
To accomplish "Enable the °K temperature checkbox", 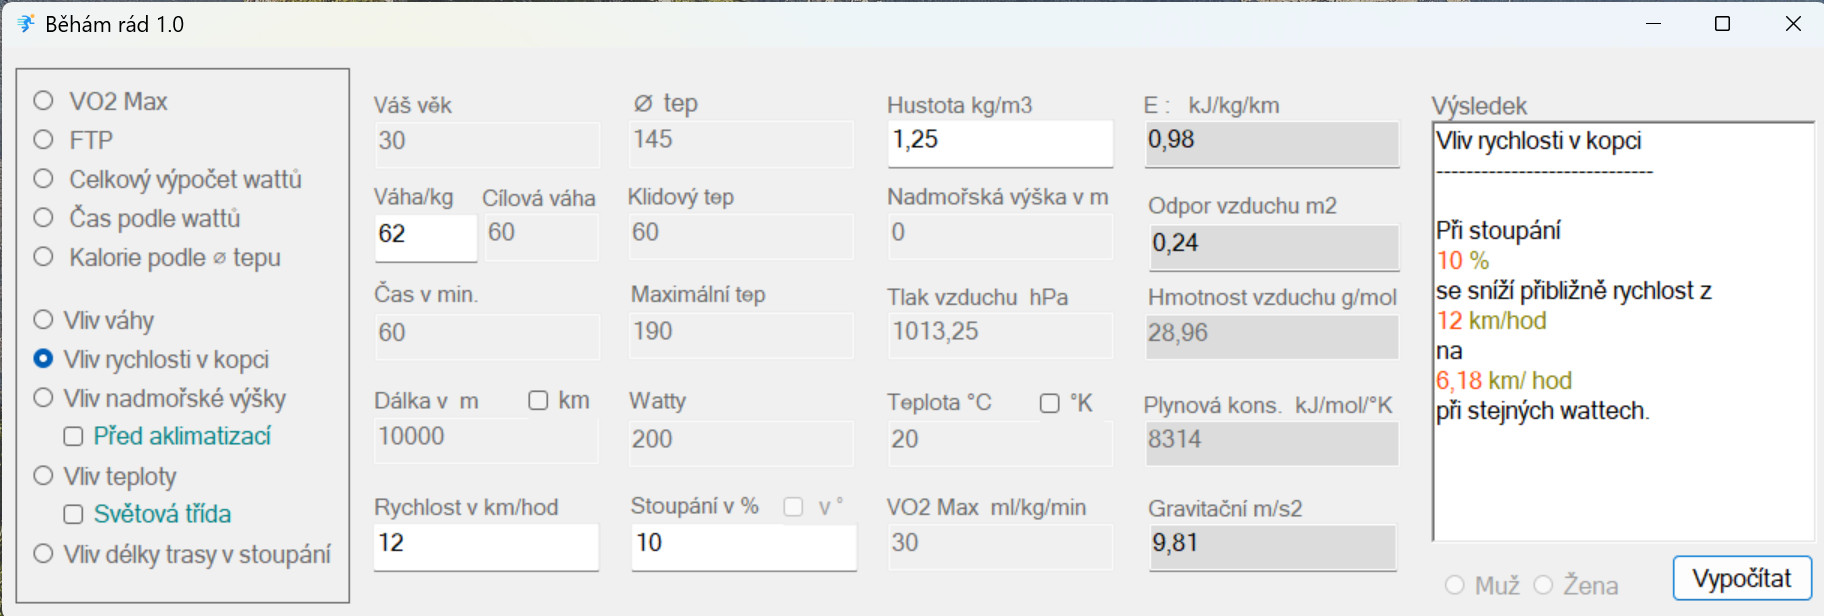I will pyautogui.click(x=1049, y=403).
